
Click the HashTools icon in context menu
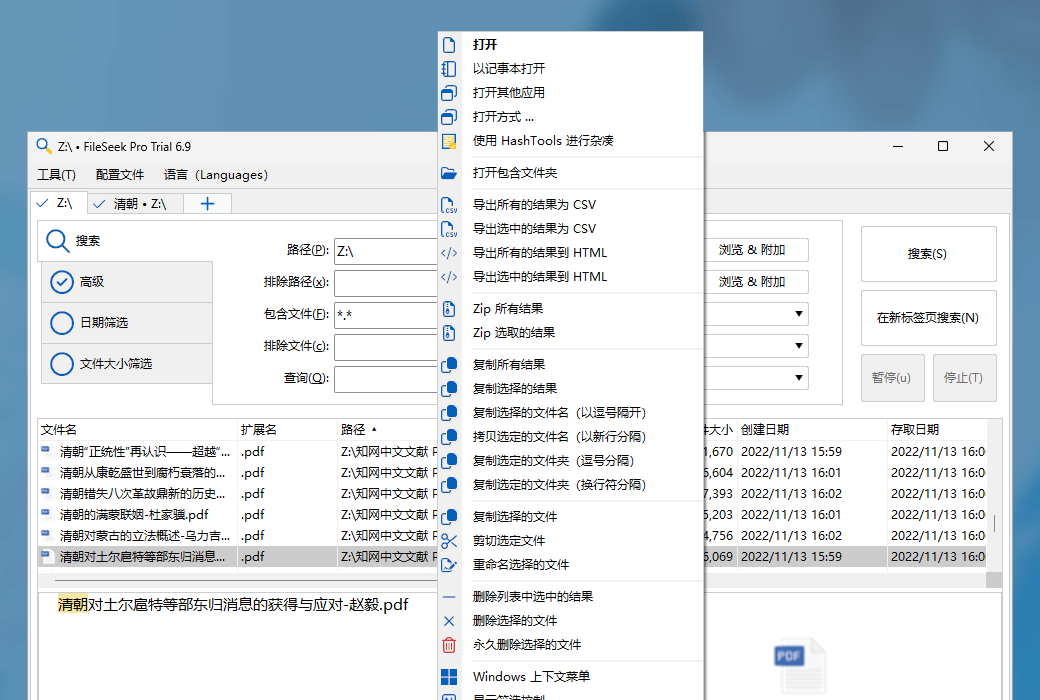(x=449, y=141)
